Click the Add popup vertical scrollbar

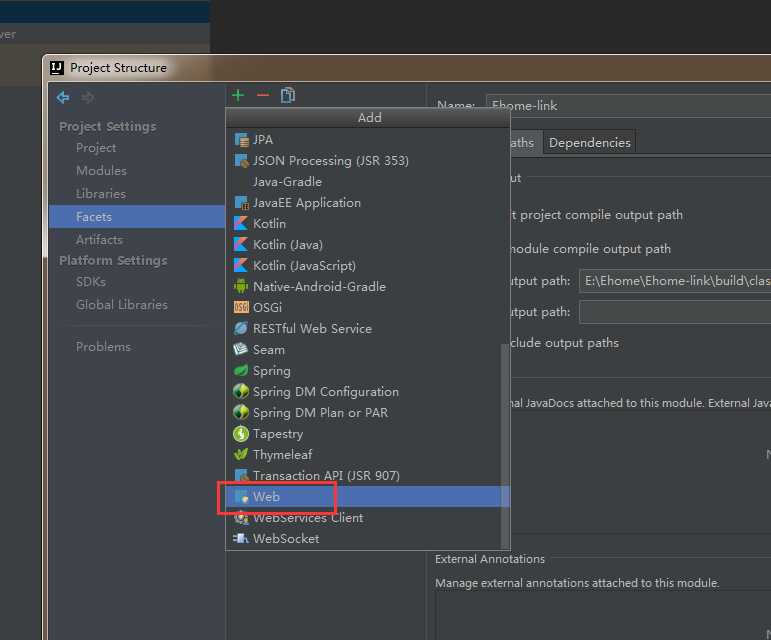504,445
